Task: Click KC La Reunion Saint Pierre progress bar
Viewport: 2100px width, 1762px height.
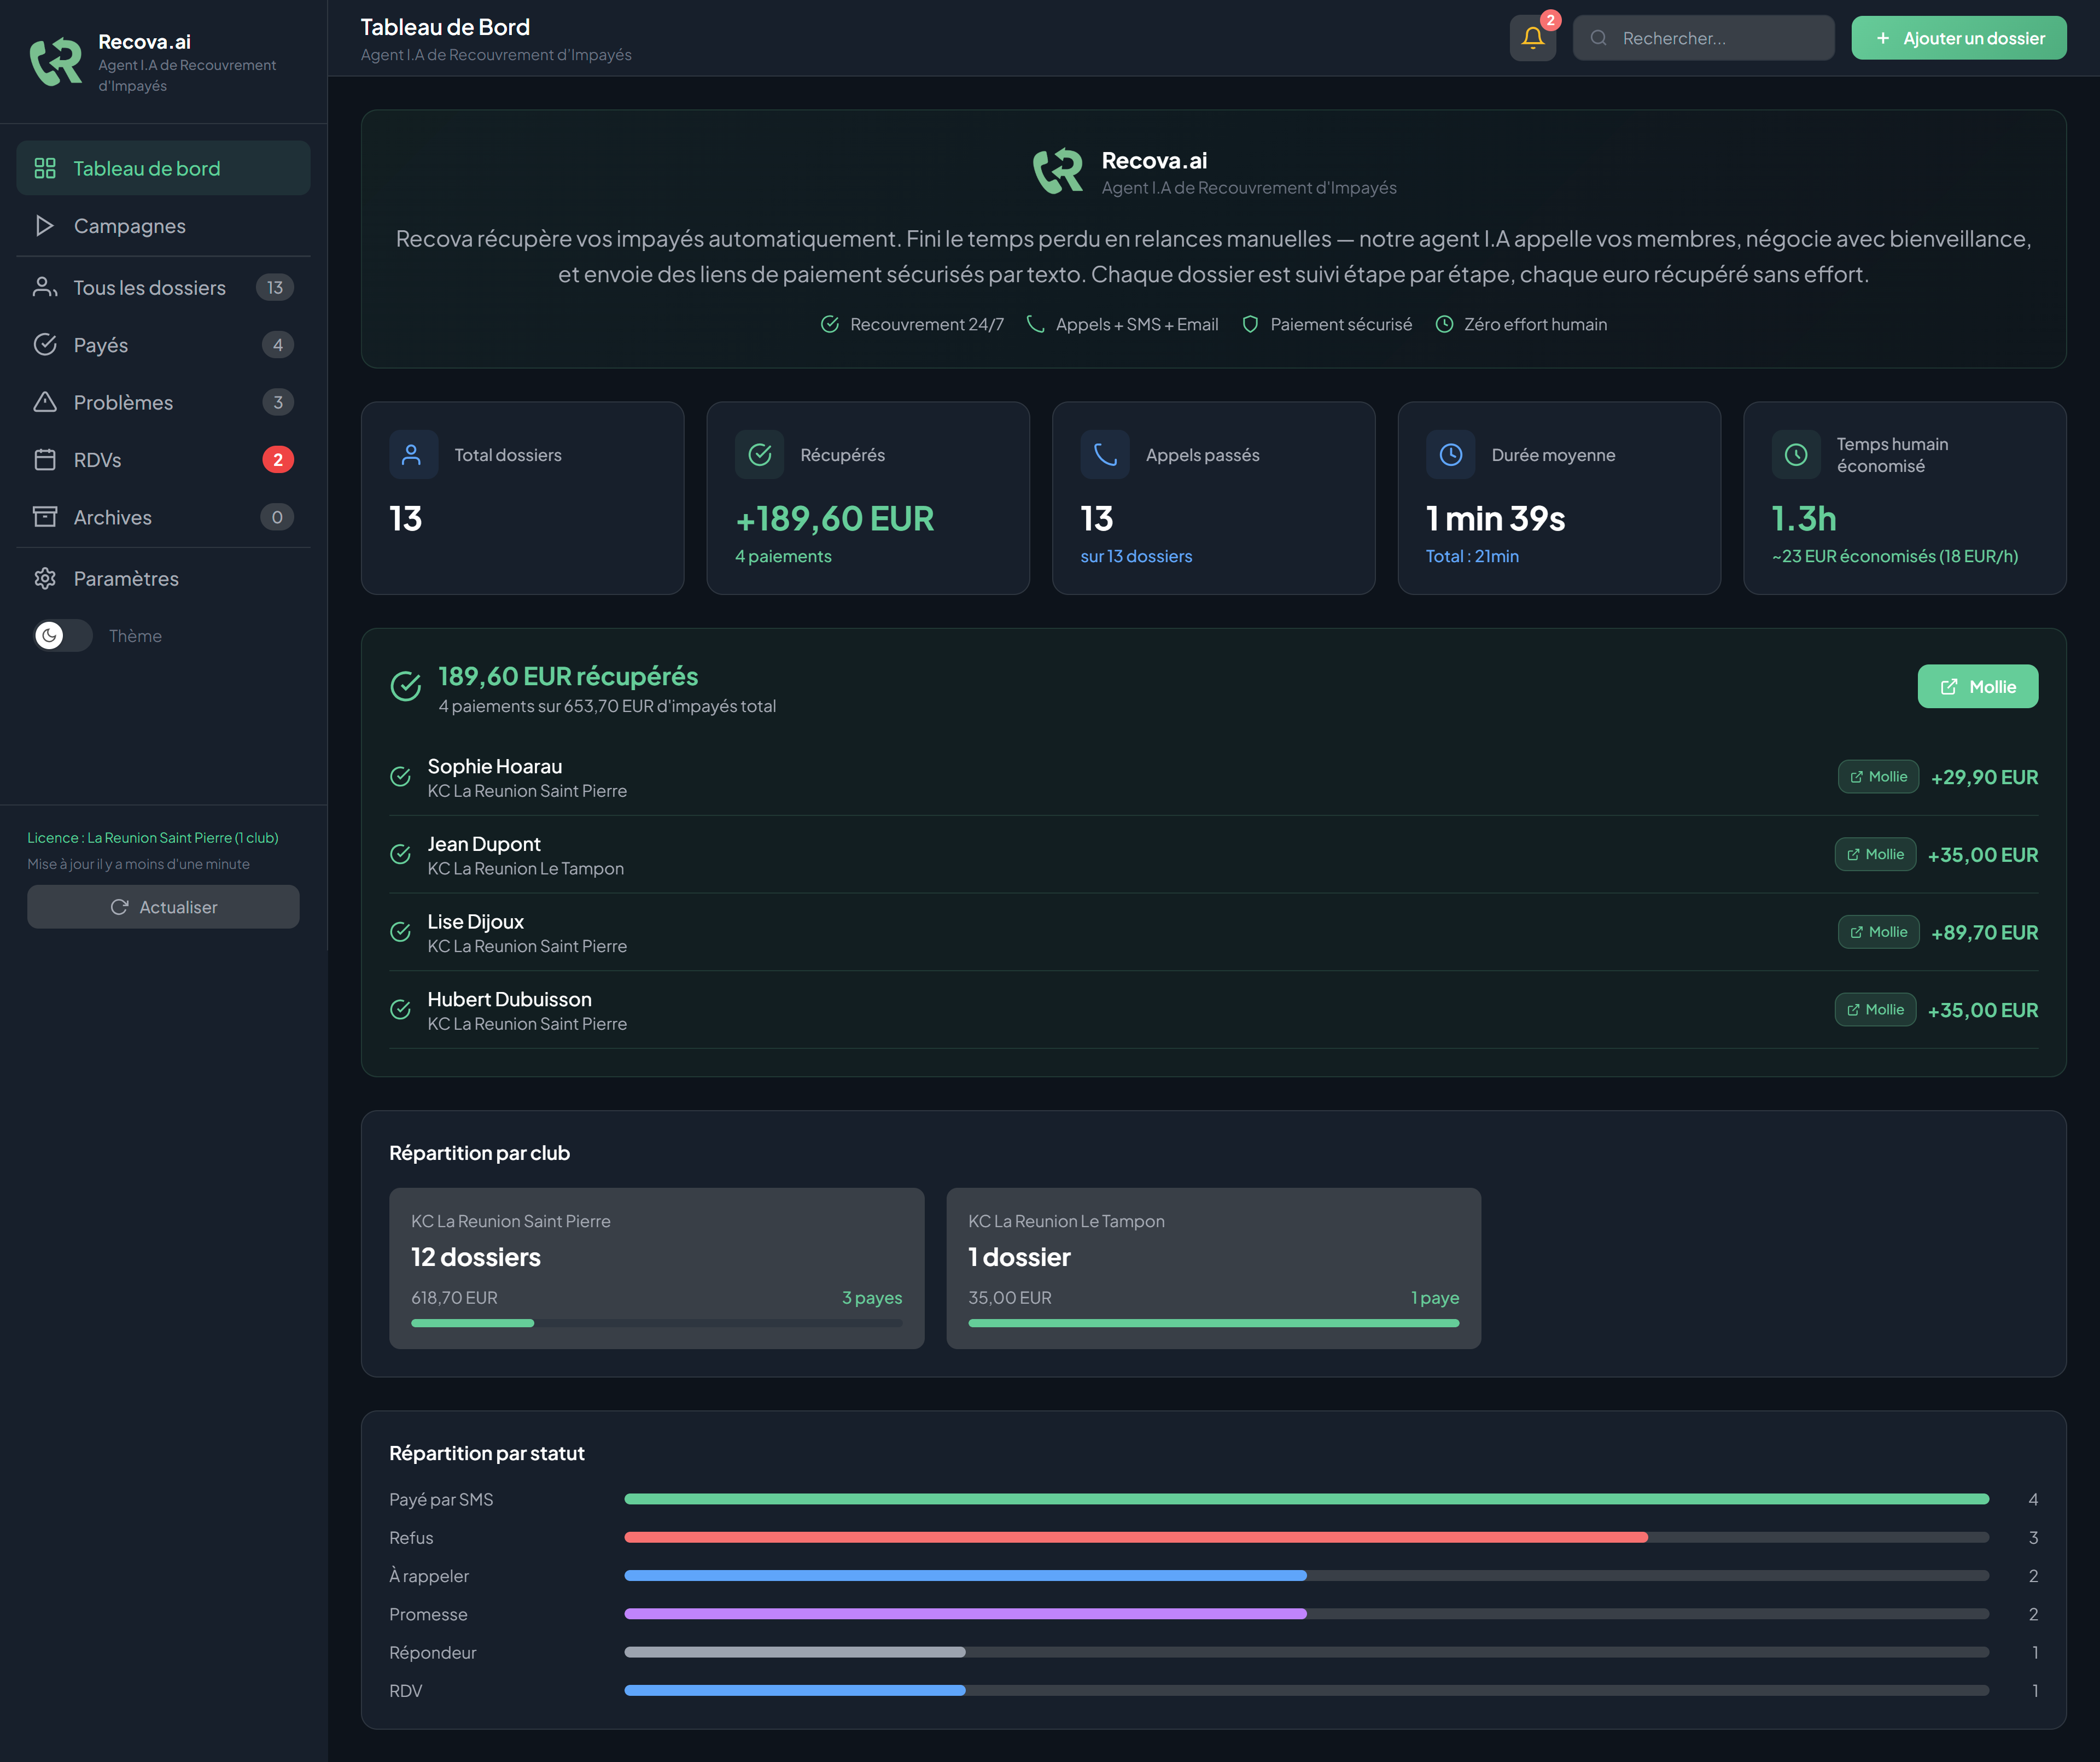Action: click(x=656, y=1323)
